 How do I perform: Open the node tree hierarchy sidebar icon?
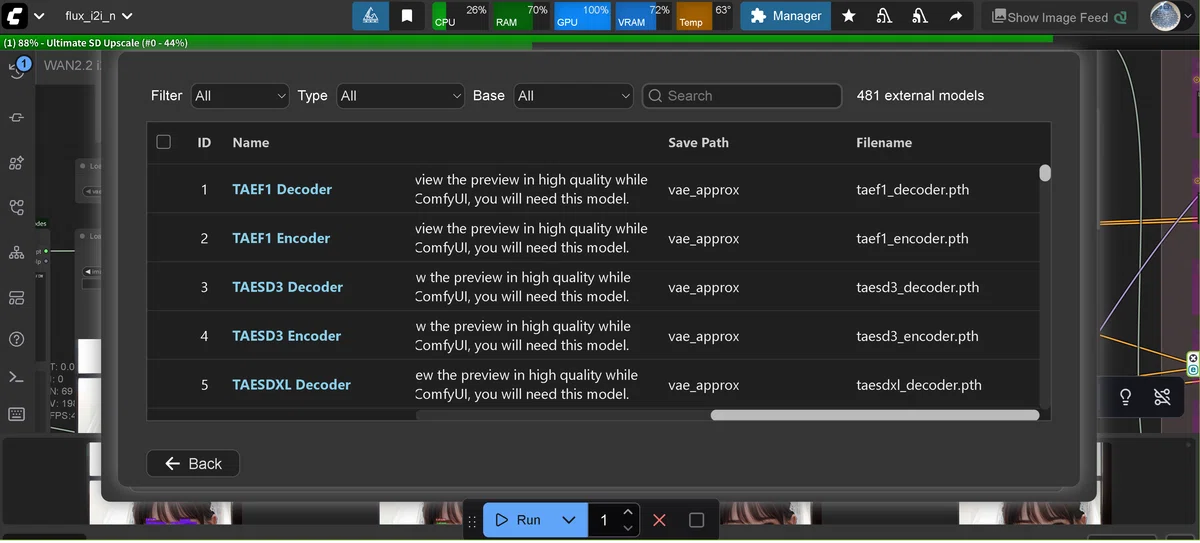point(16,253)
